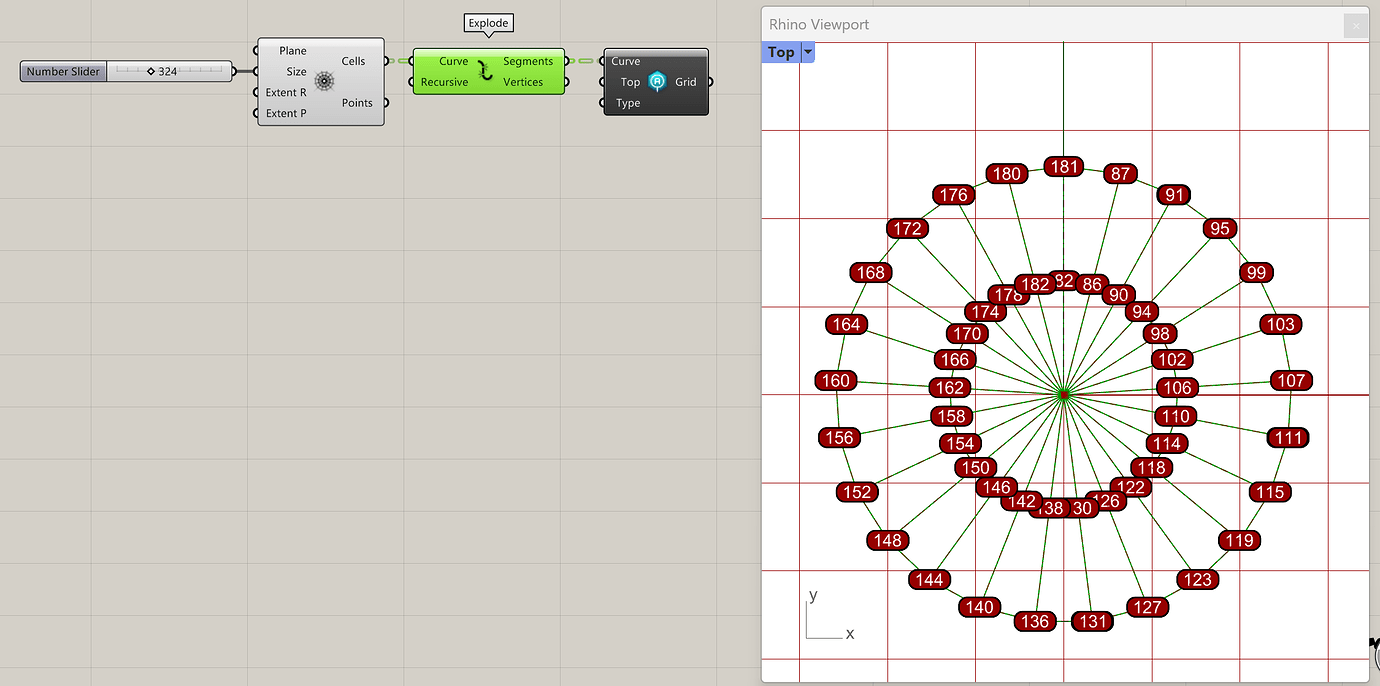Click the Top input on dark component

coord(630,82)
